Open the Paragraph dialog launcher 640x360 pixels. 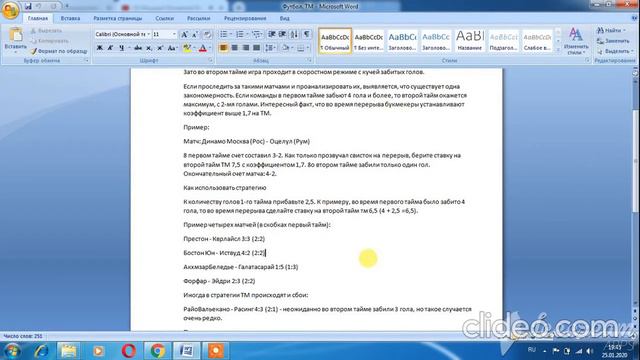(310, 60)
